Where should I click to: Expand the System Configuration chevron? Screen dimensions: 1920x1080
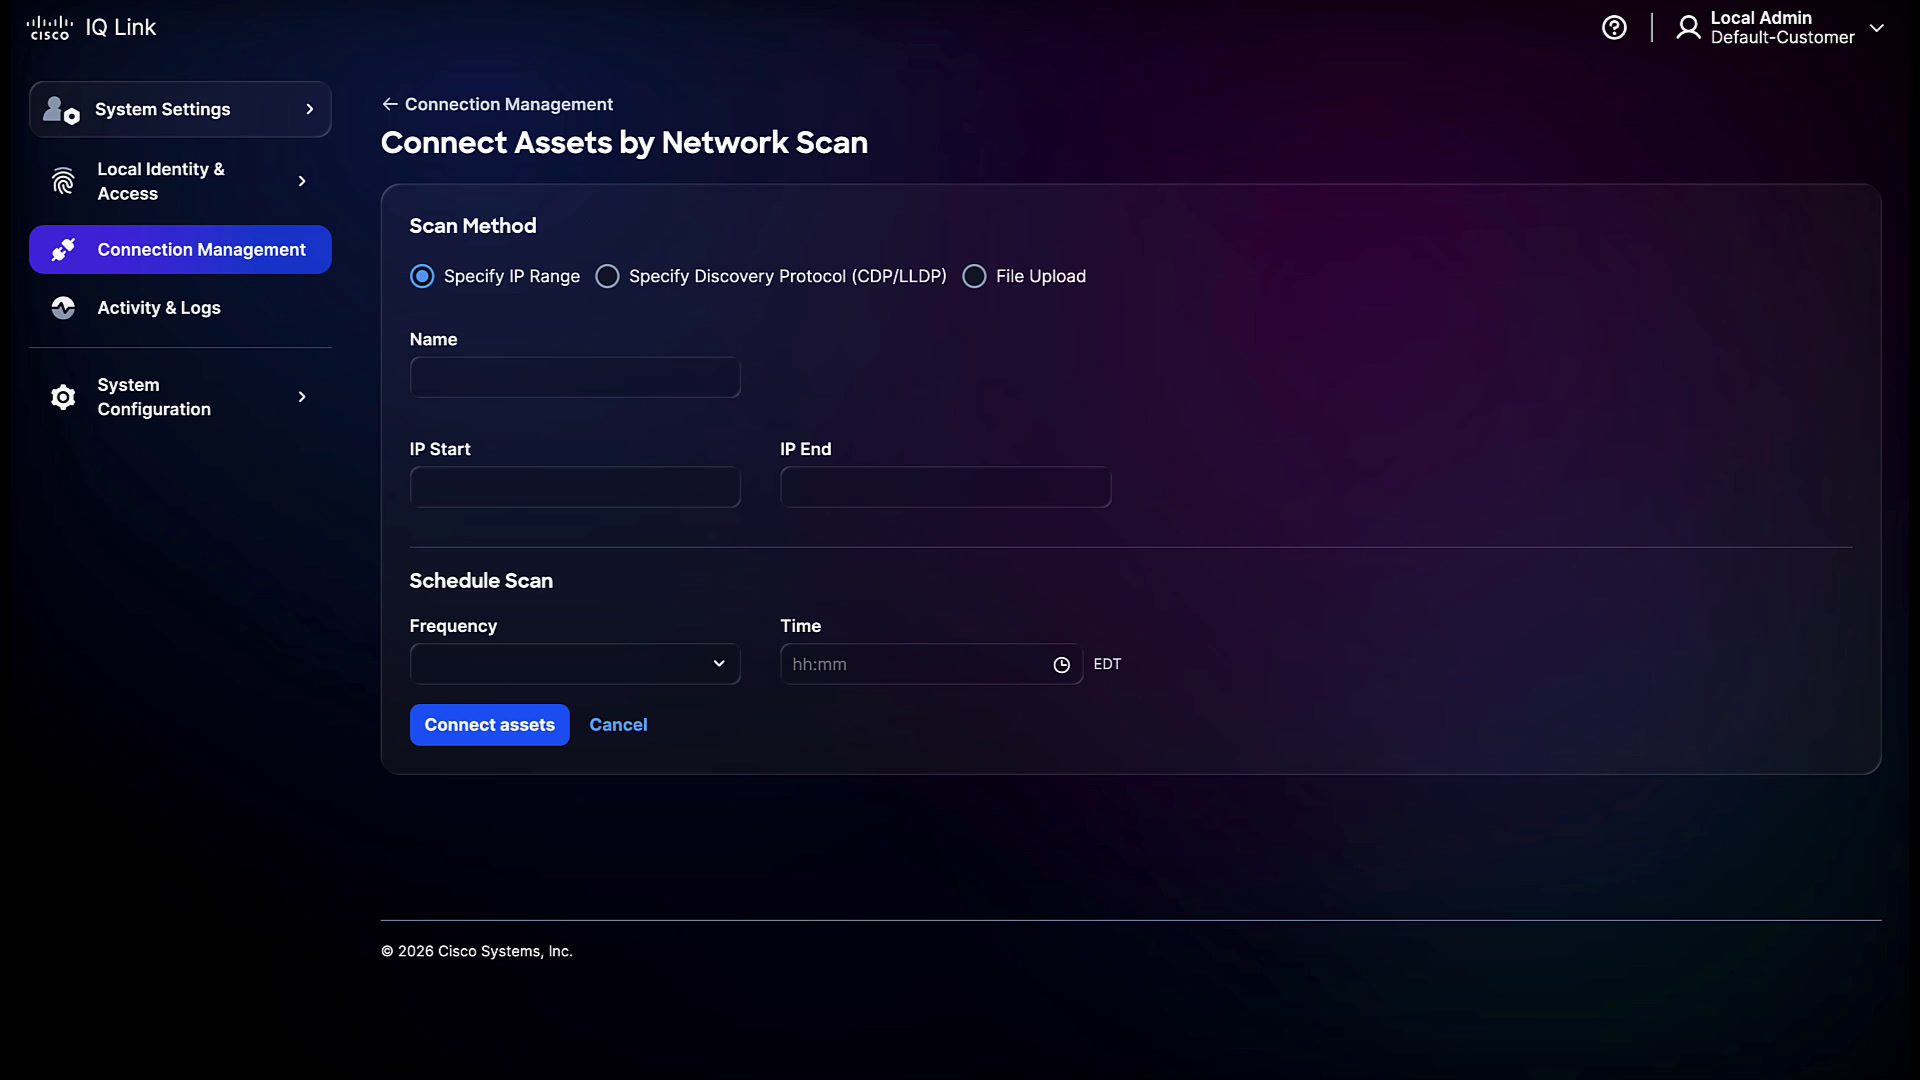(302, 397)
